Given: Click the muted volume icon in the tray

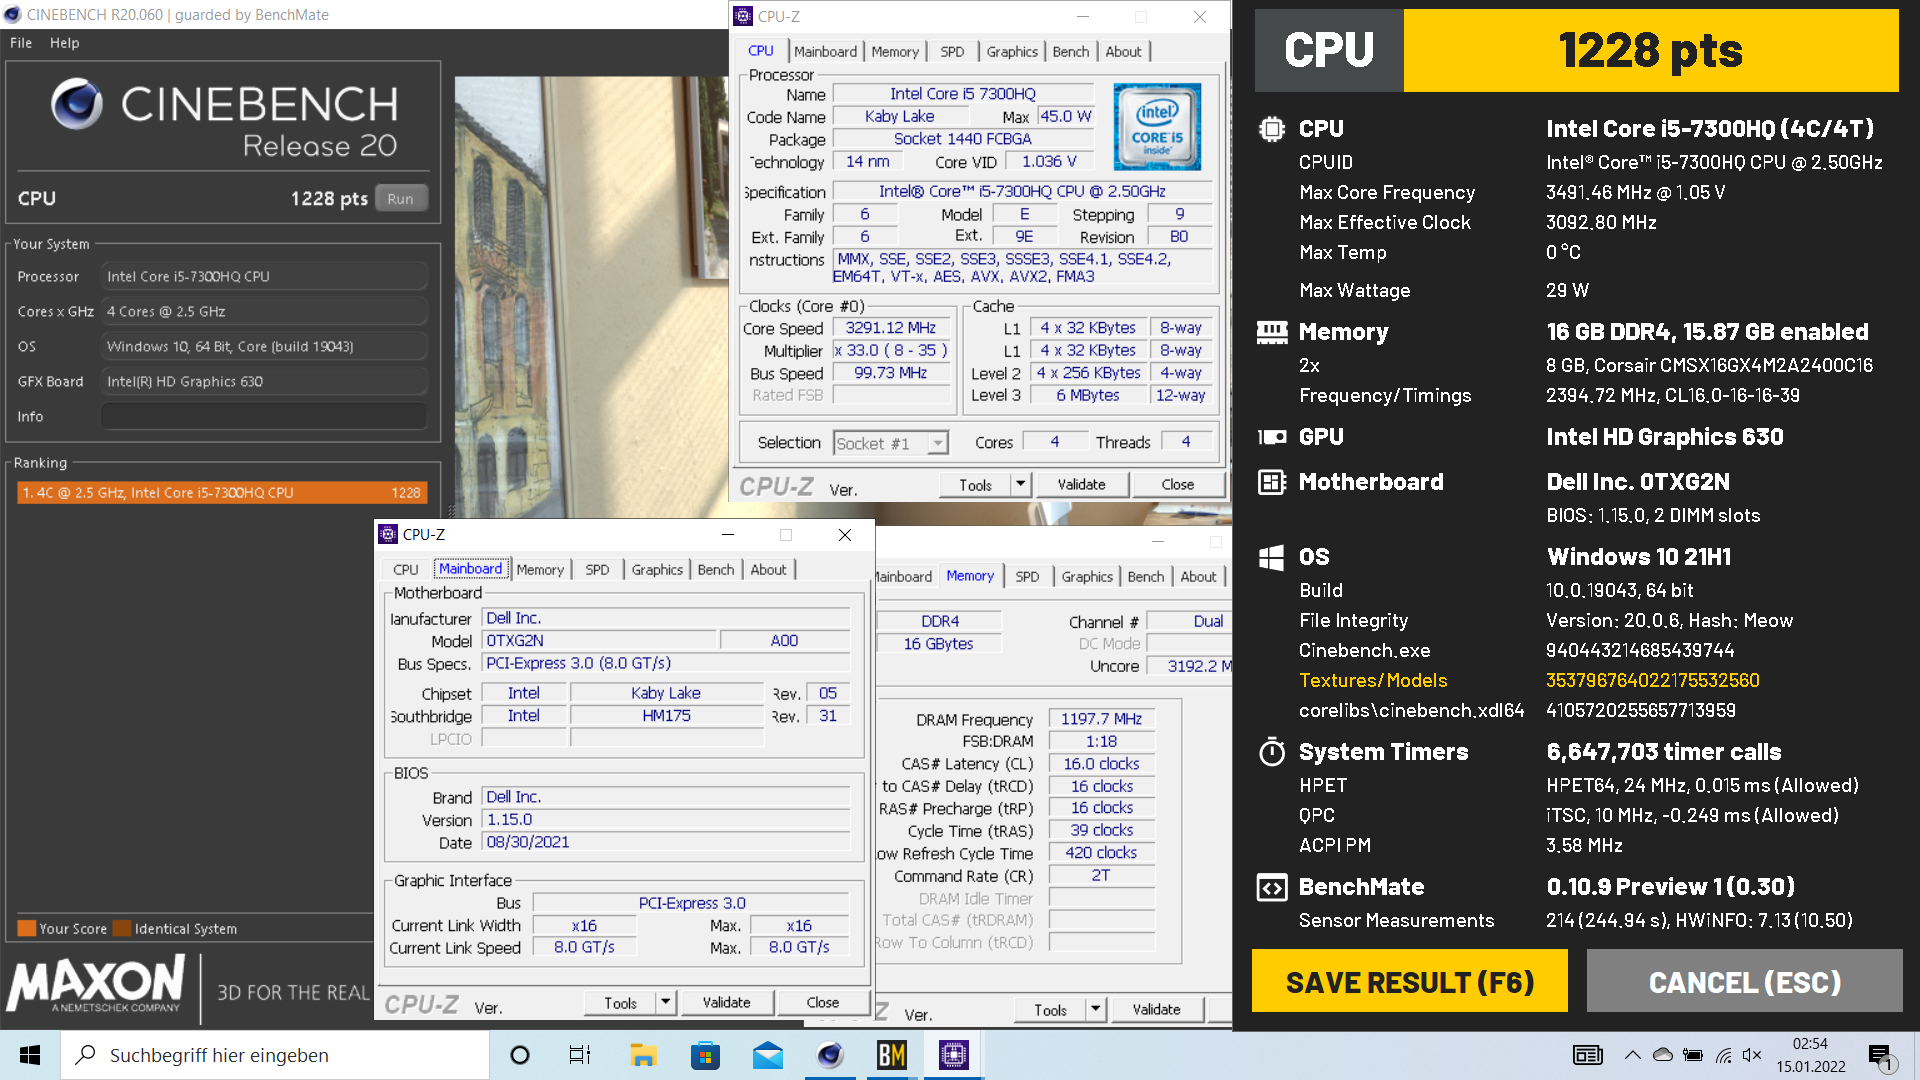Looking at the screenshot, I should (x=1752, y=1055).
